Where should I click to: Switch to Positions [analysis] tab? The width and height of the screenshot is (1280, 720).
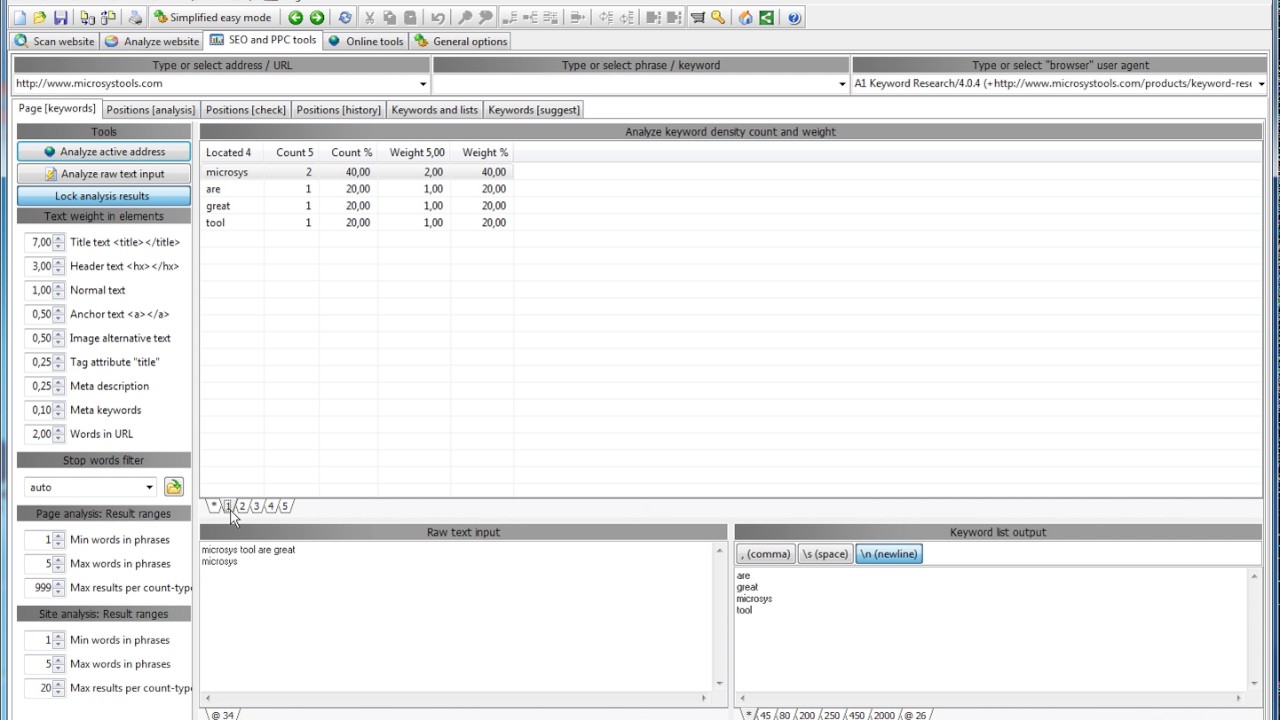tap(150, 110)
